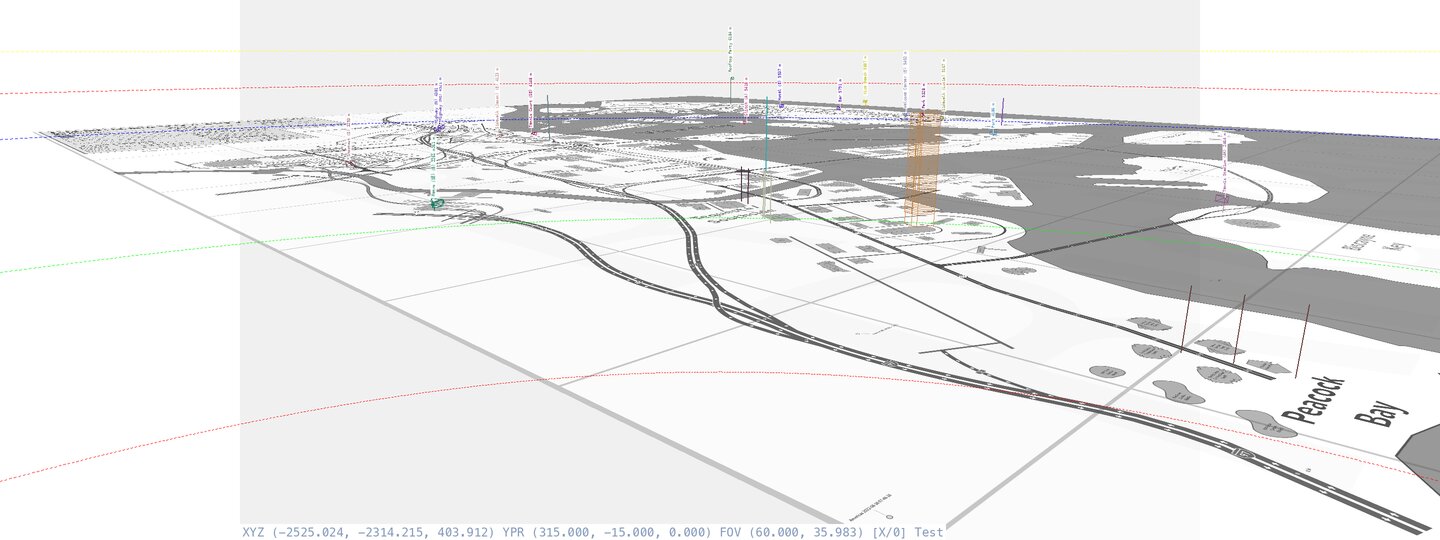Click the green marker icon at the interchange
The height and width of the screenshot is (540, 1440).
click(436, 203)
